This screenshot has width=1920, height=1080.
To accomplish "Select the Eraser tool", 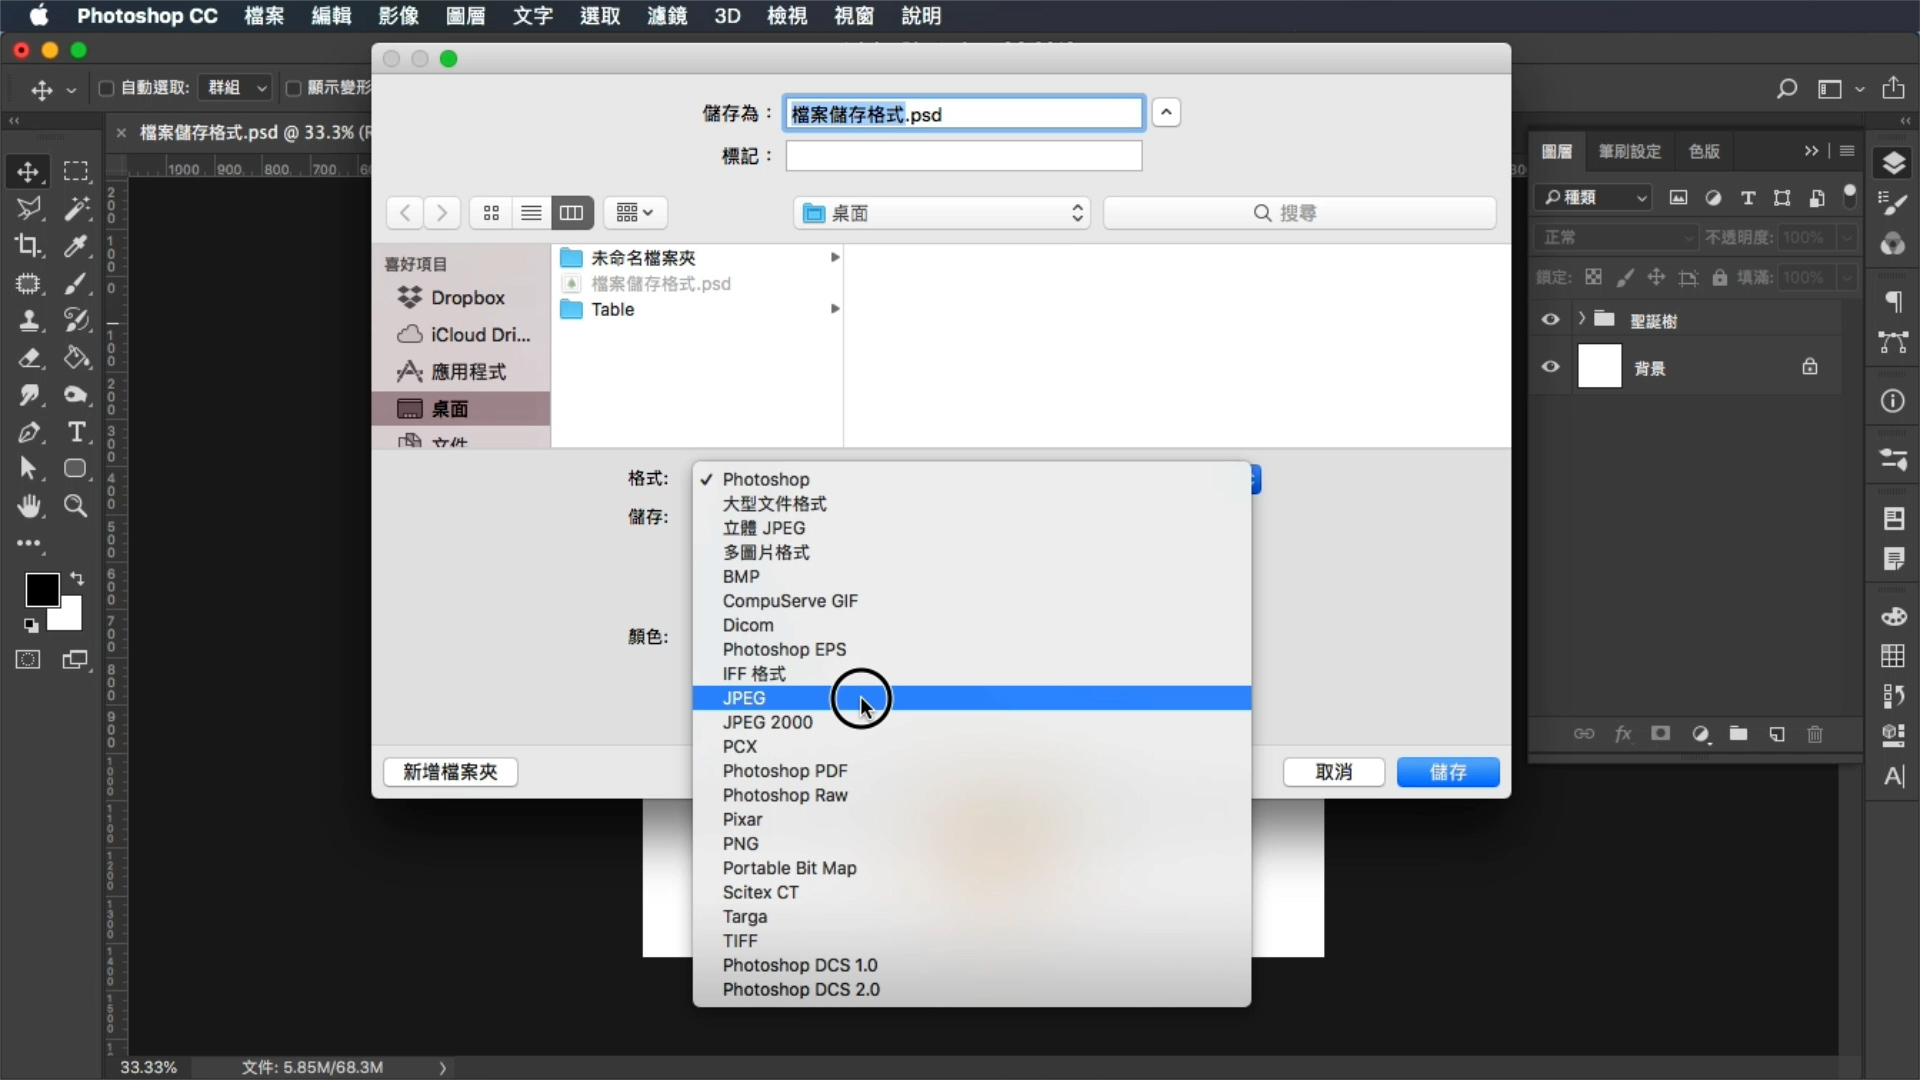I will (28, 358).
